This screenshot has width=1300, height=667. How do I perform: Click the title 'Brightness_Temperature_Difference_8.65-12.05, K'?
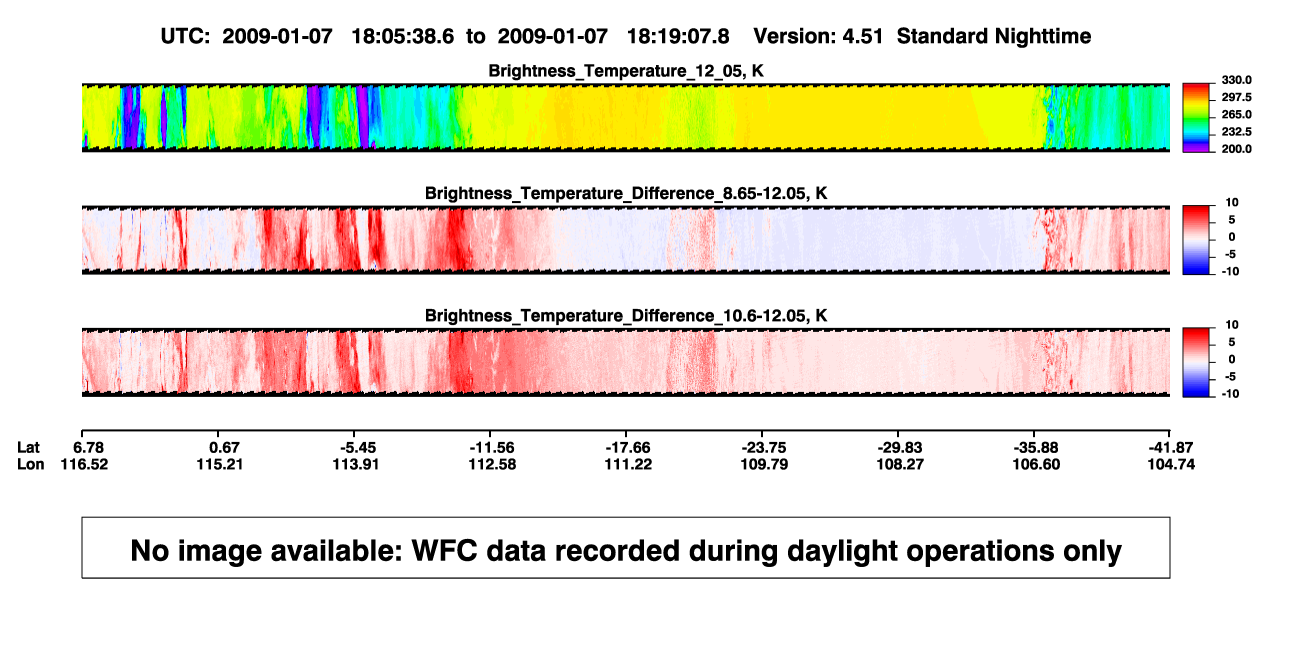pos(626,193)
